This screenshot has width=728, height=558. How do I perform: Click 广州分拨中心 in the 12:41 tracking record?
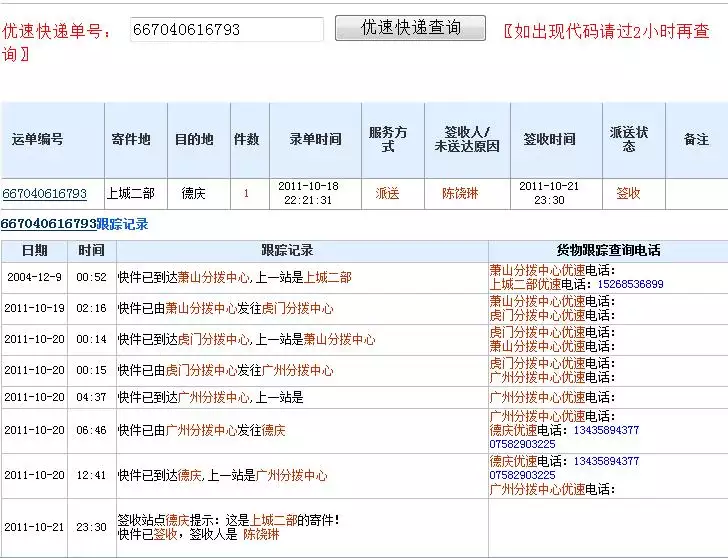pos(292,475)
